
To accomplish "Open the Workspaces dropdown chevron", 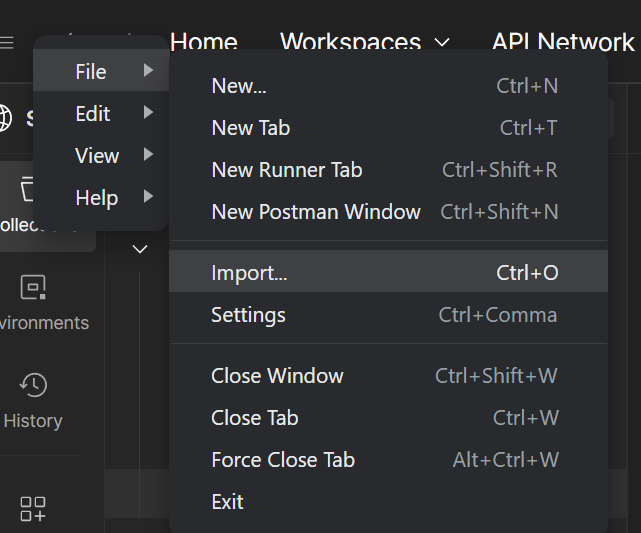I will coord(442,42).
